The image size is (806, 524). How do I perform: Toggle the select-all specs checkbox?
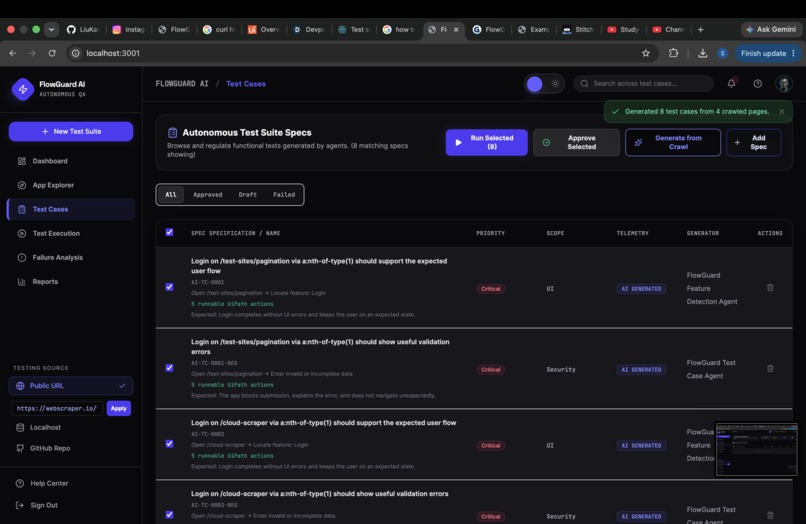click(x=169, y=232)
